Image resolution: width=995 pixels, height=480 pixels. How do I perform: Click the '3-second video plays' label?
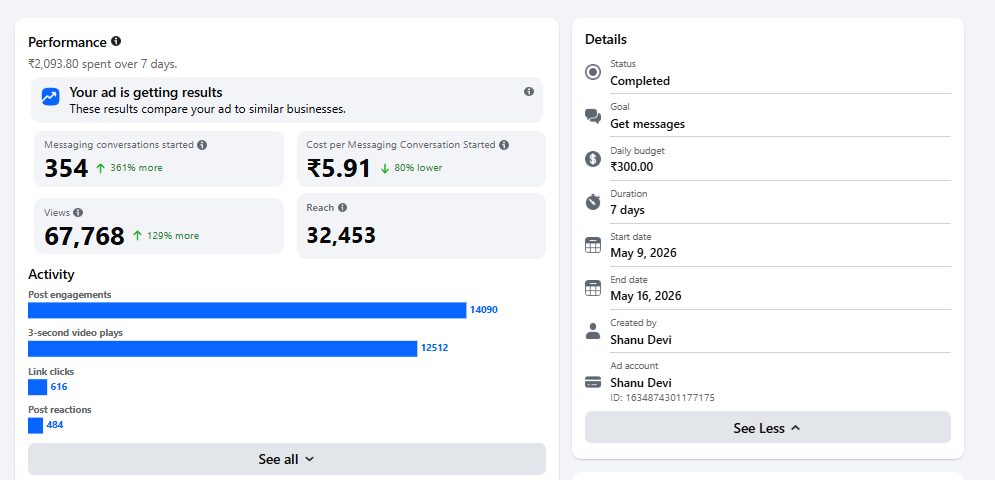[x=76, y=333]
